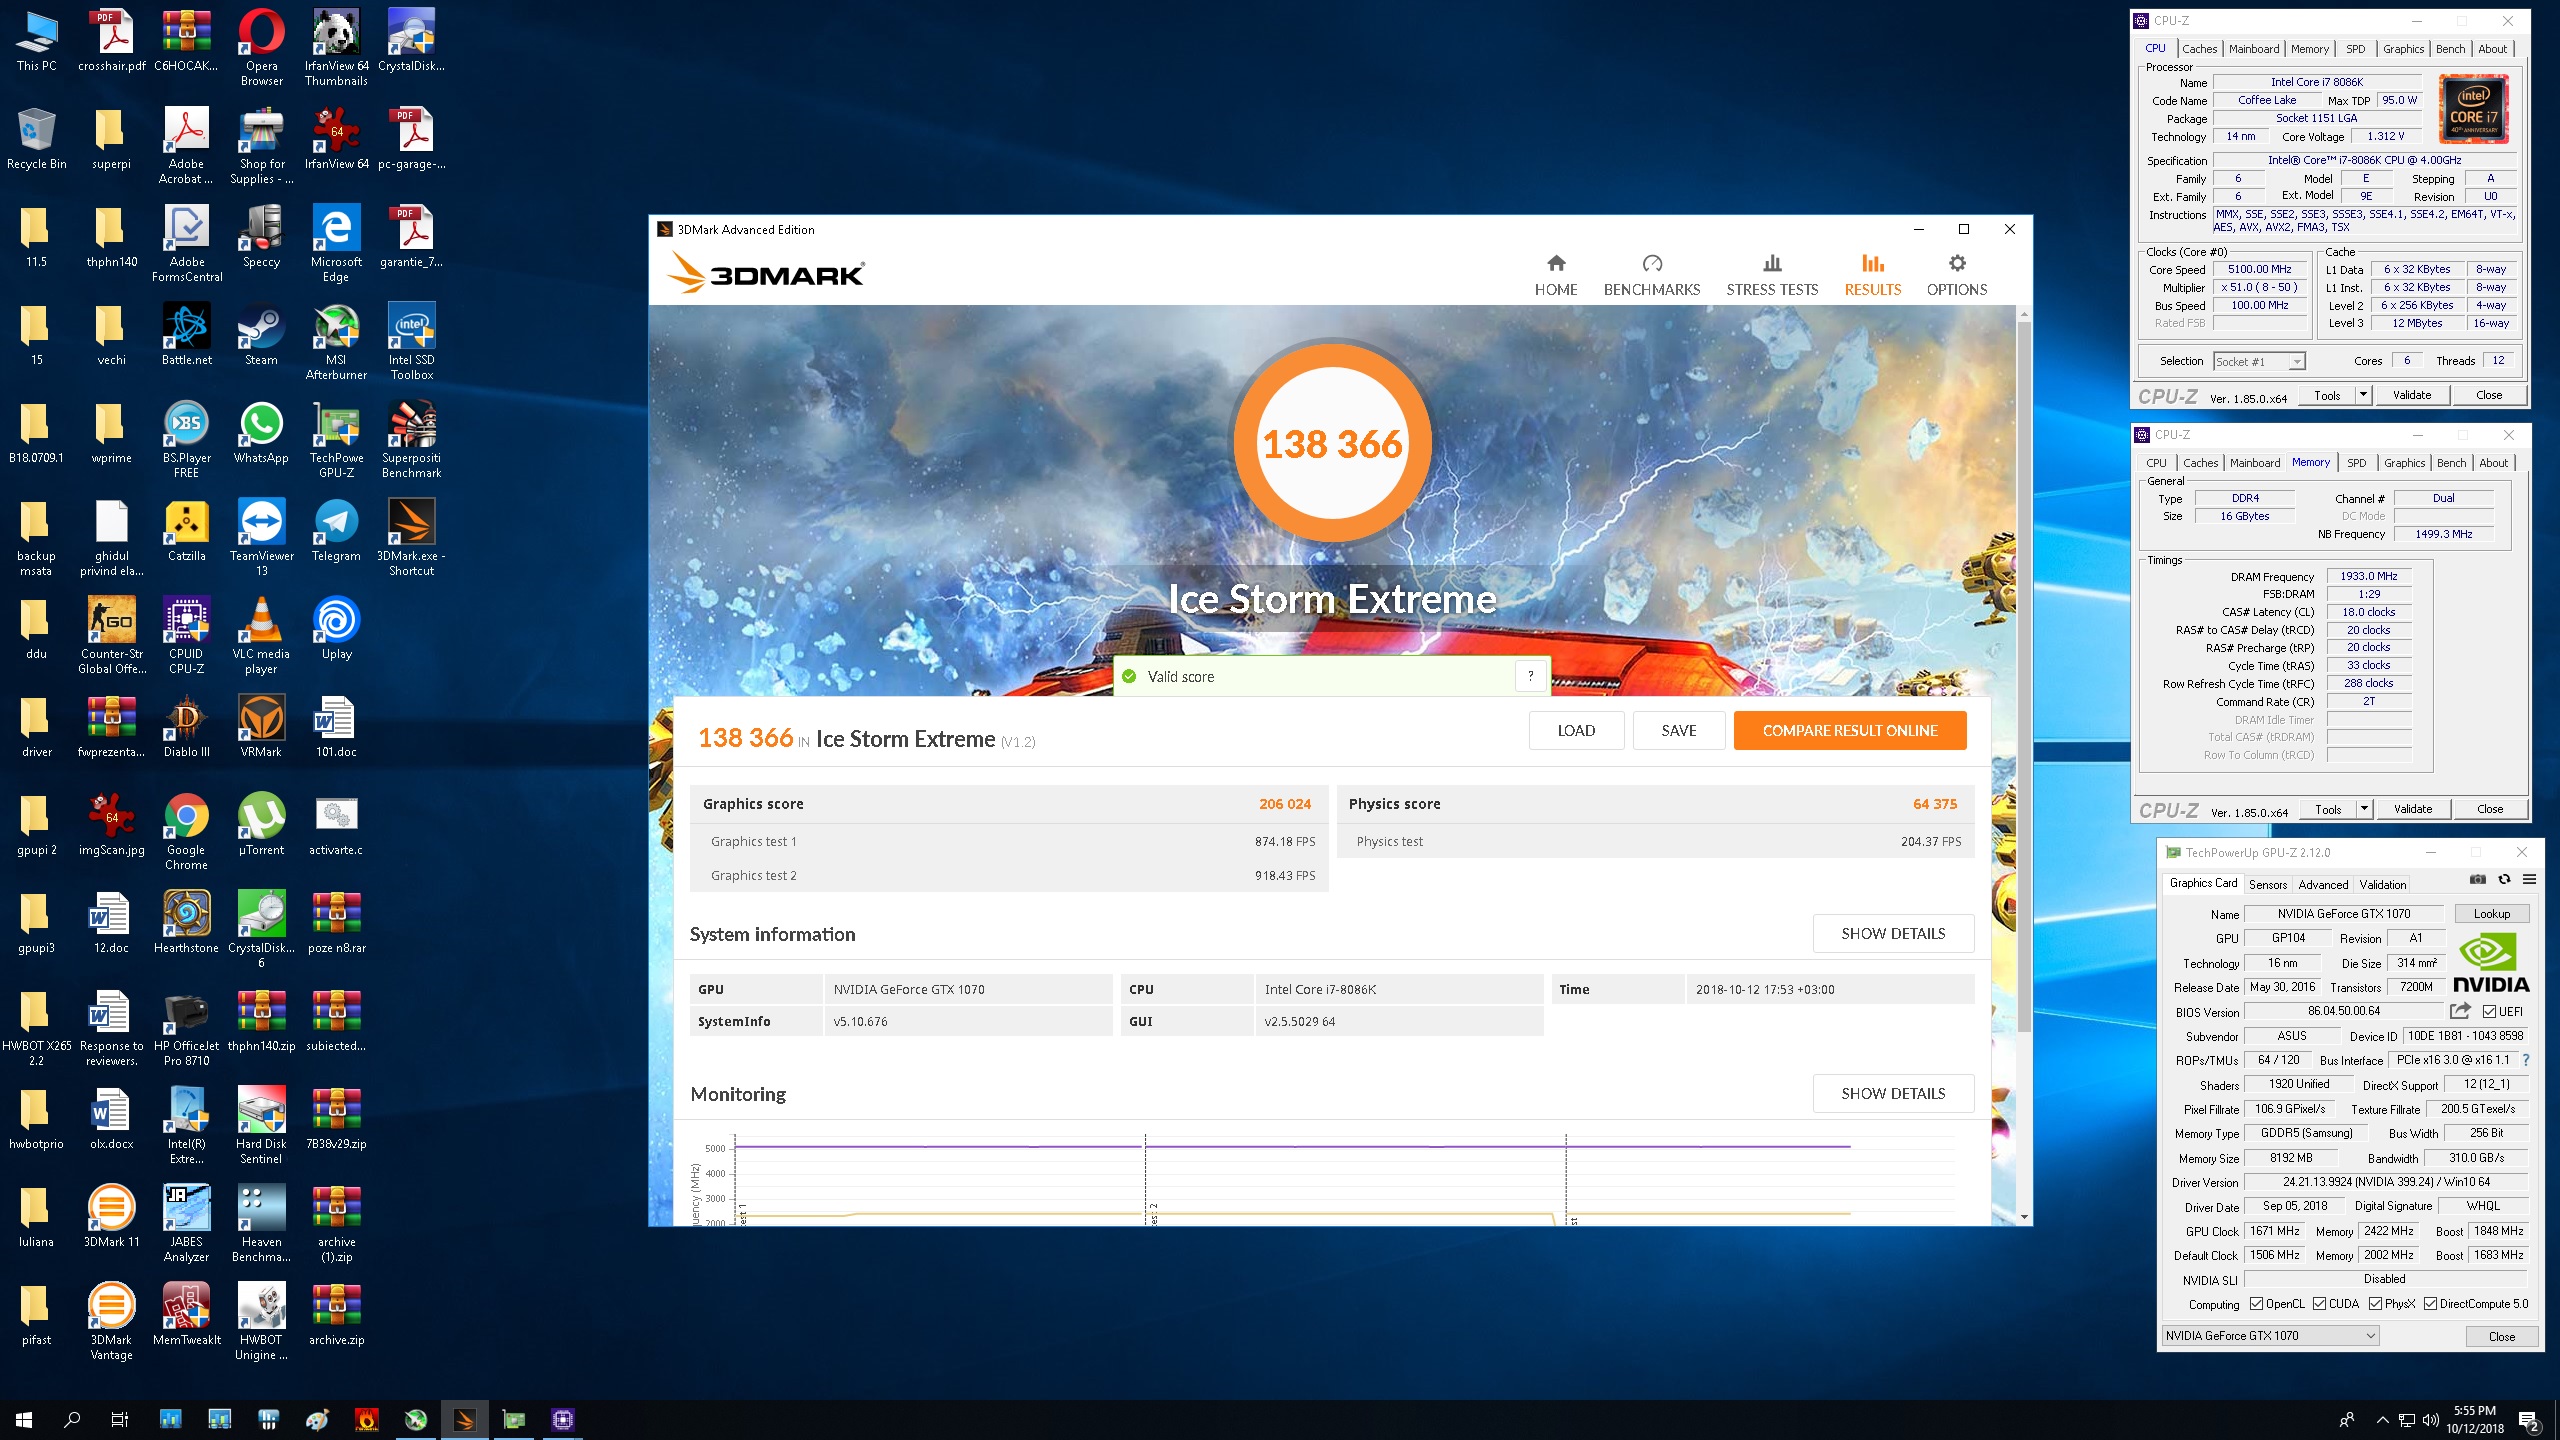
Task: Click the 3DMark results vertical scrollbar
Action: click(x=2024, y=676)
